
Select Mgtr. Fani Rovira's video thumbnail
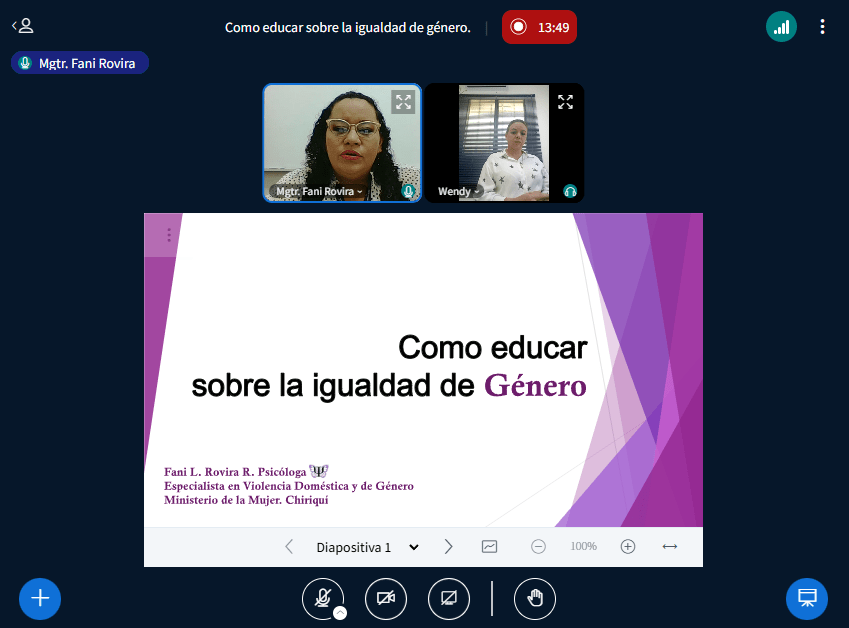pos(342,143)
